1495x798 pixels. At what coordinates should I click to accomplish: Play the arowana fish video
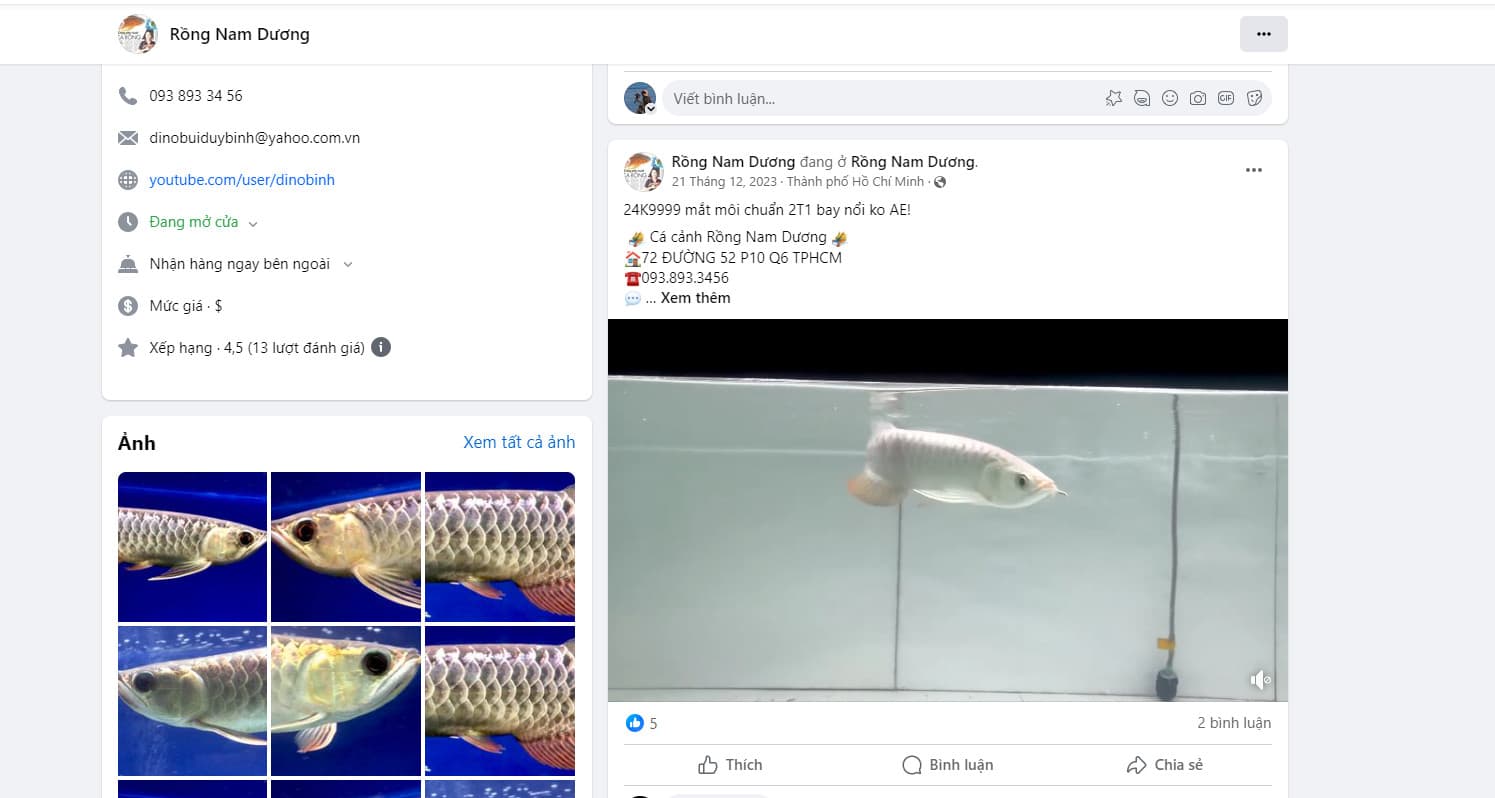(x=948, y=510)
